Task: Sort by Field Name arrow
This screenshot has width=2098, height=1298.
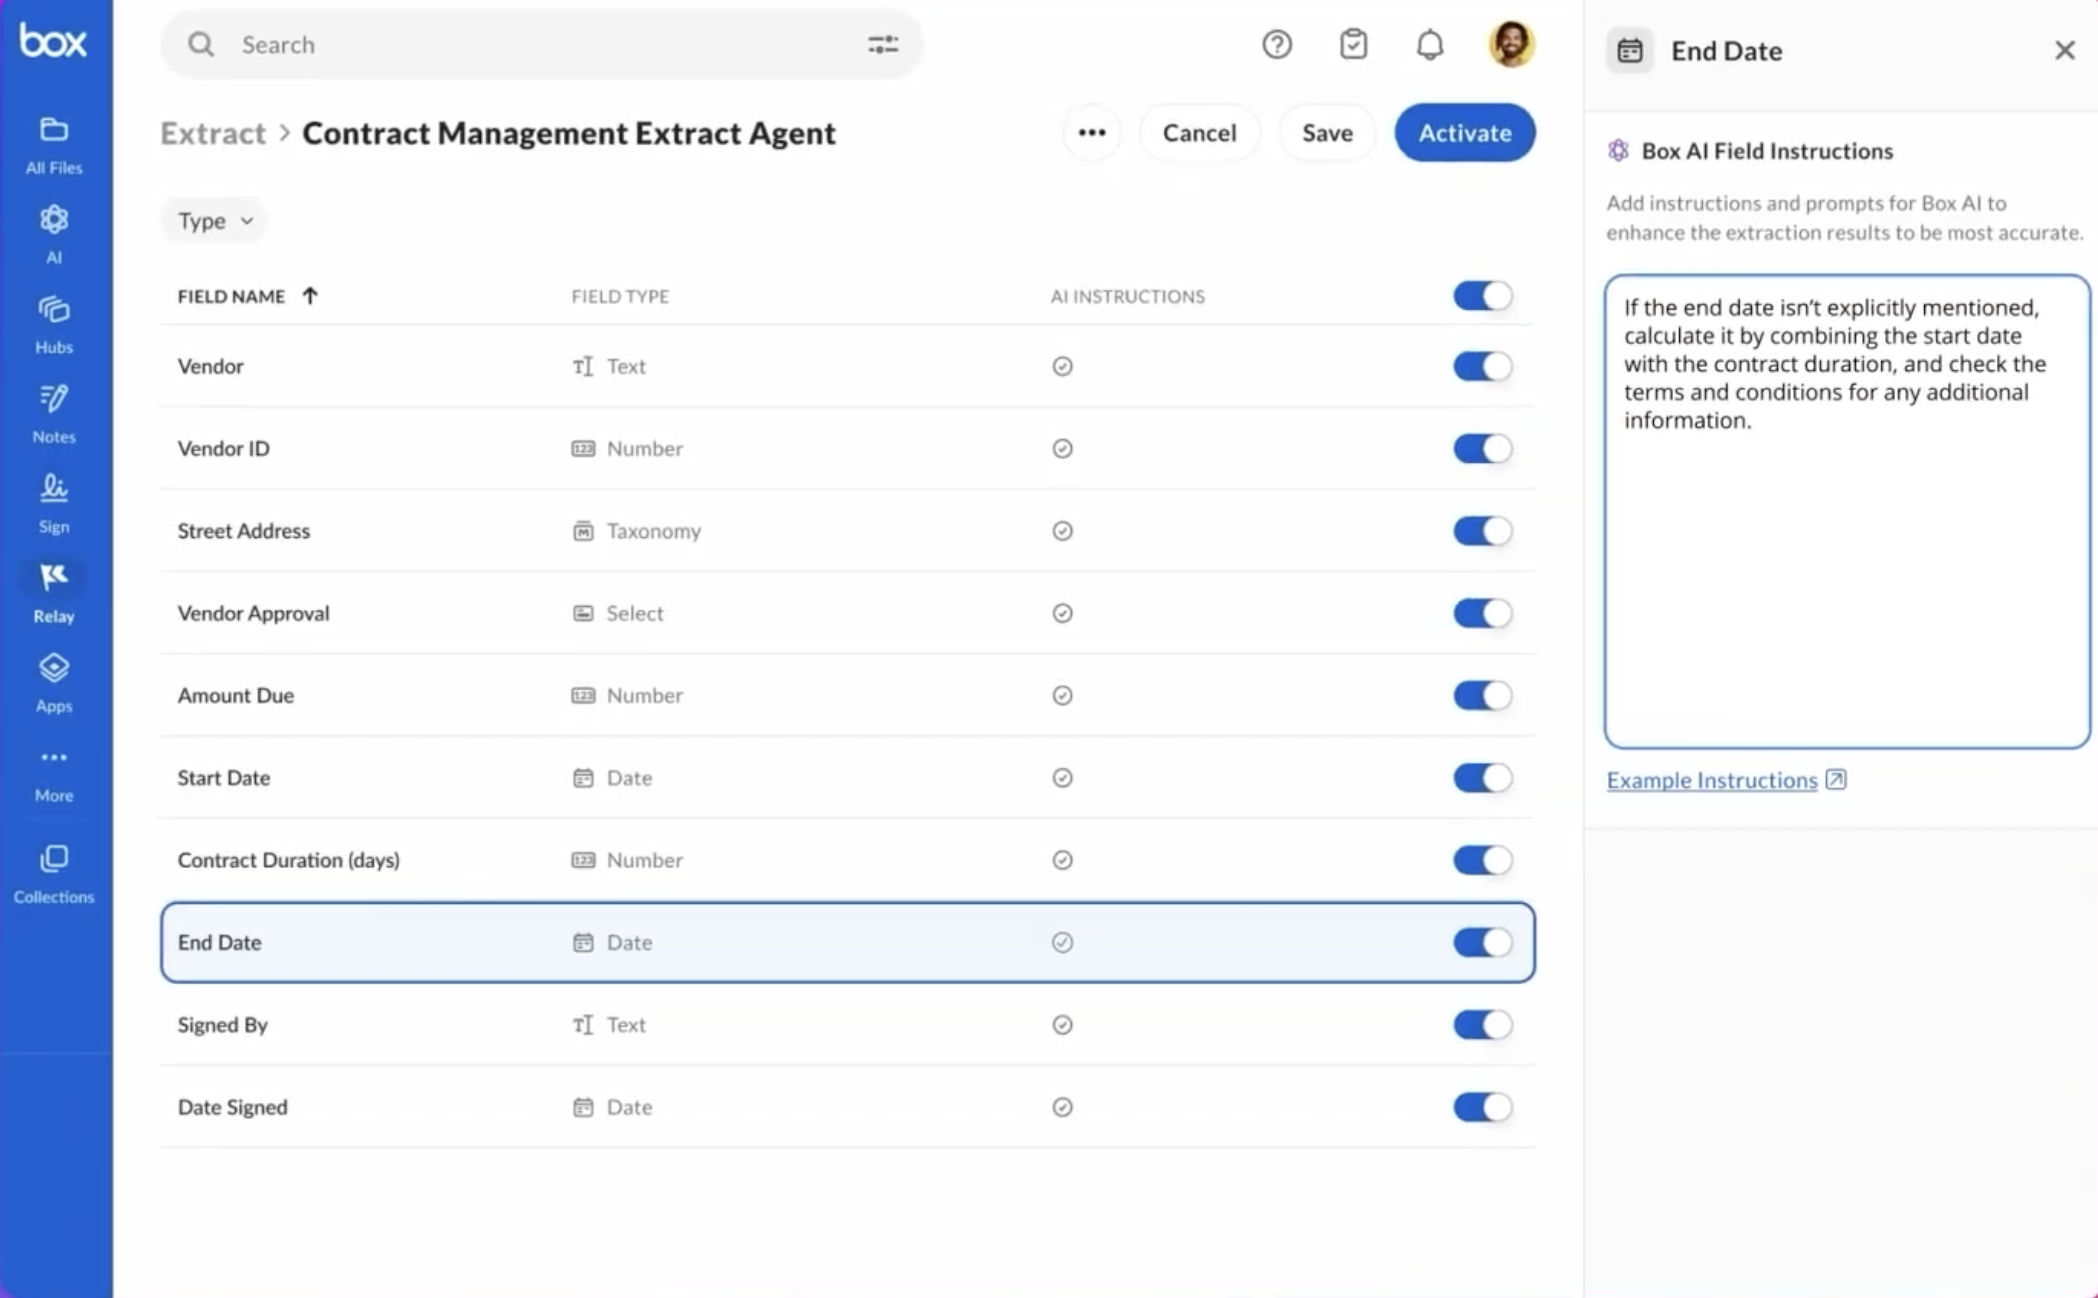Action: [x=310, y=296]
